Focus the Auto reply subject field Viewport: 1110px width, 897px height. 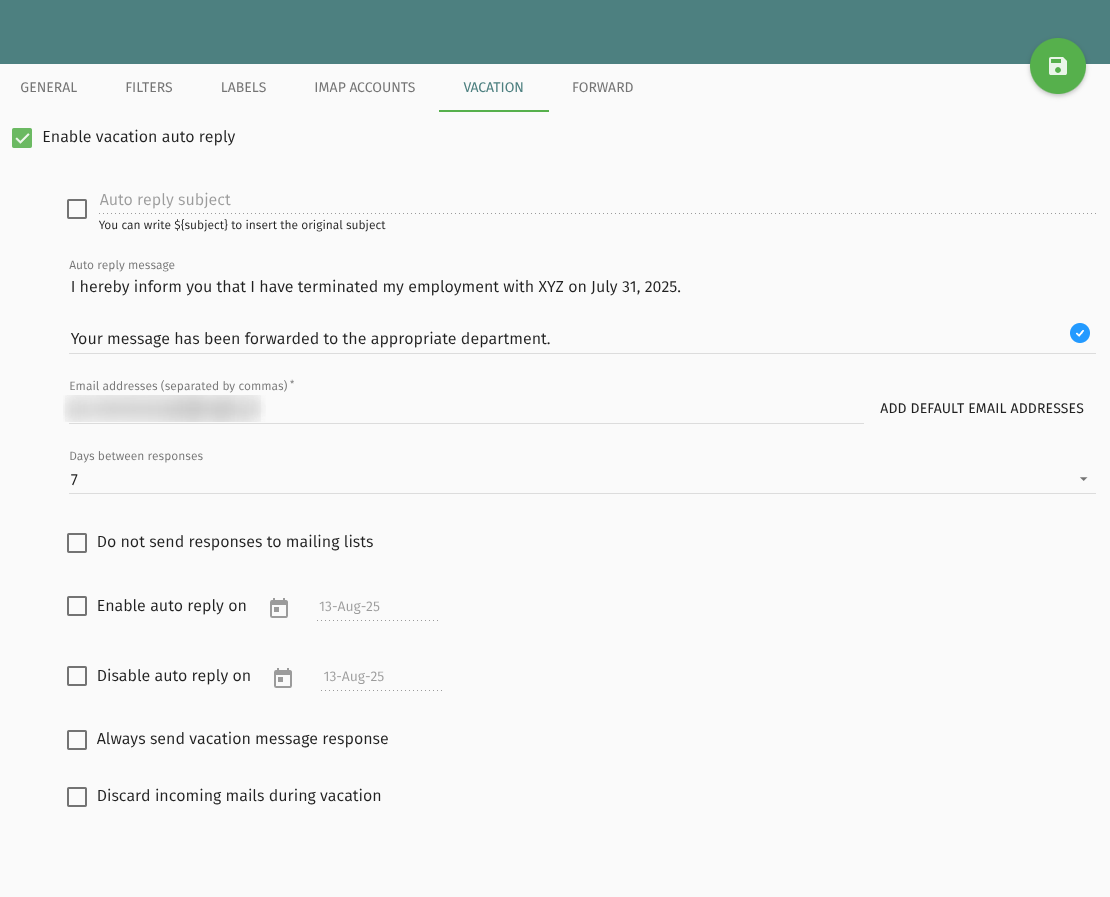(x=597, y=200)
